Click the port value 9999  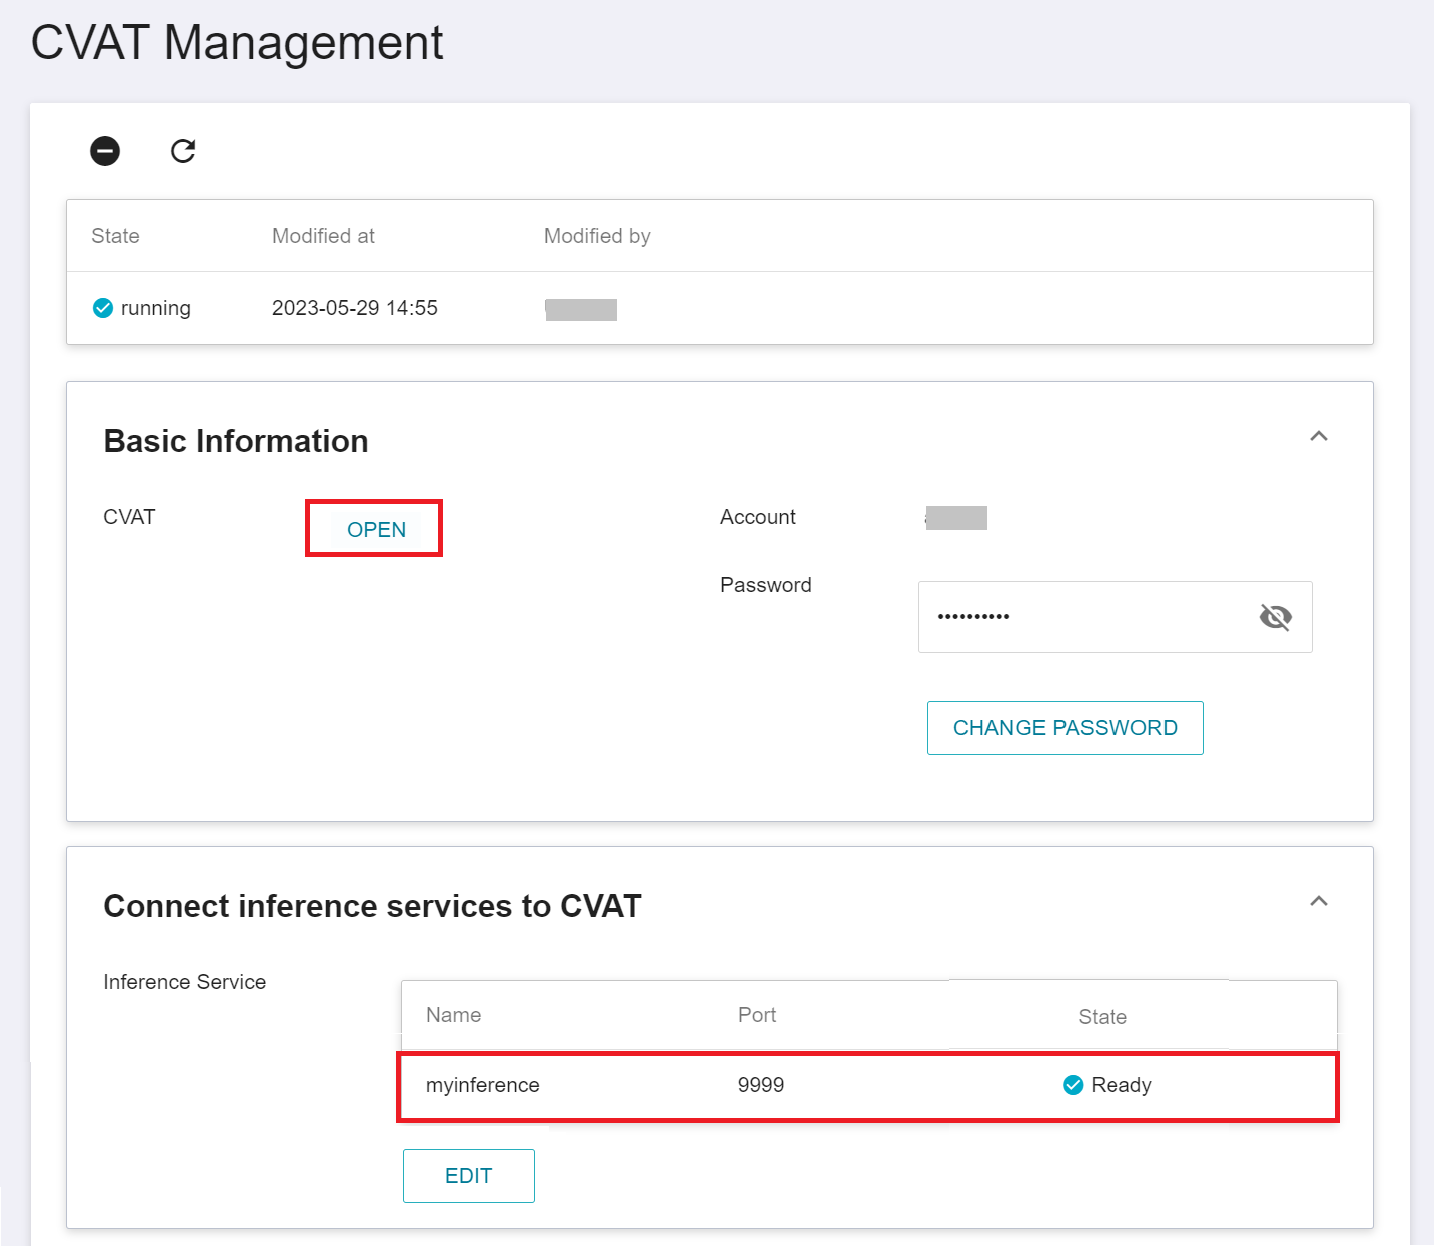pyautogui.click(x=761, y=1085)
